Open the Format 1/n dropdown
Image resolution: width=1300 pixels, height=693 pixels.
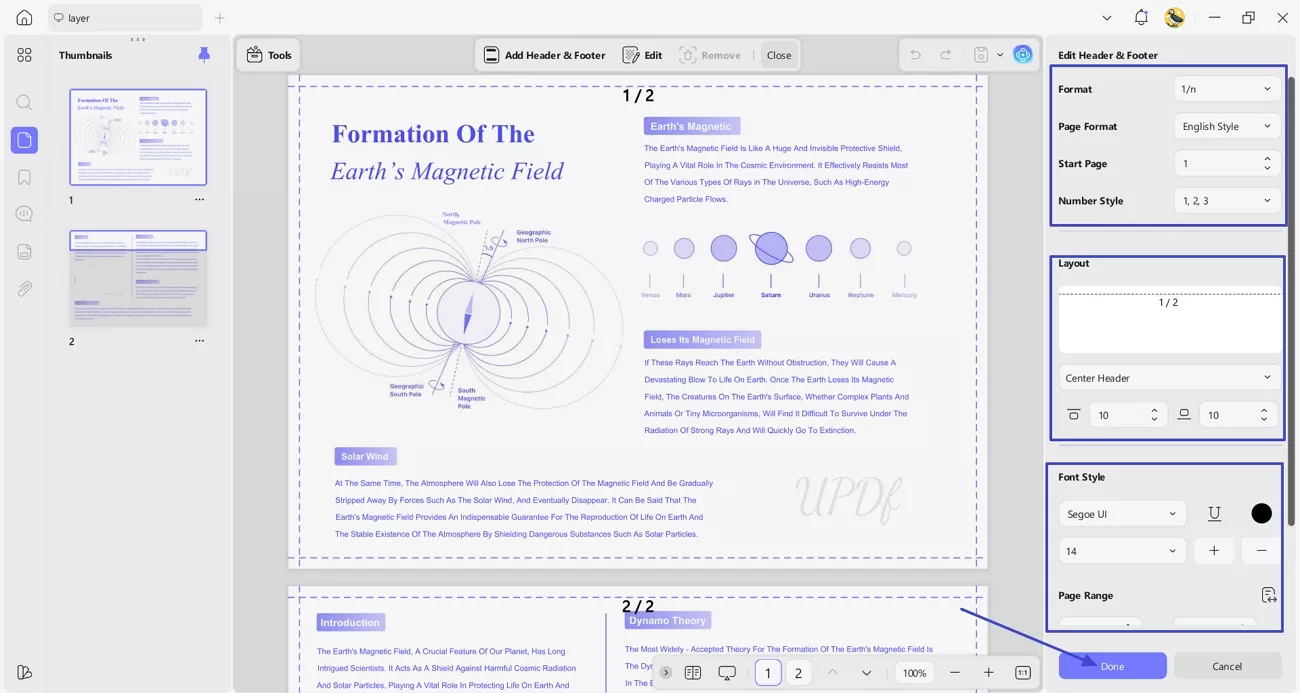pyautogui.click(x=1226, y=89)
